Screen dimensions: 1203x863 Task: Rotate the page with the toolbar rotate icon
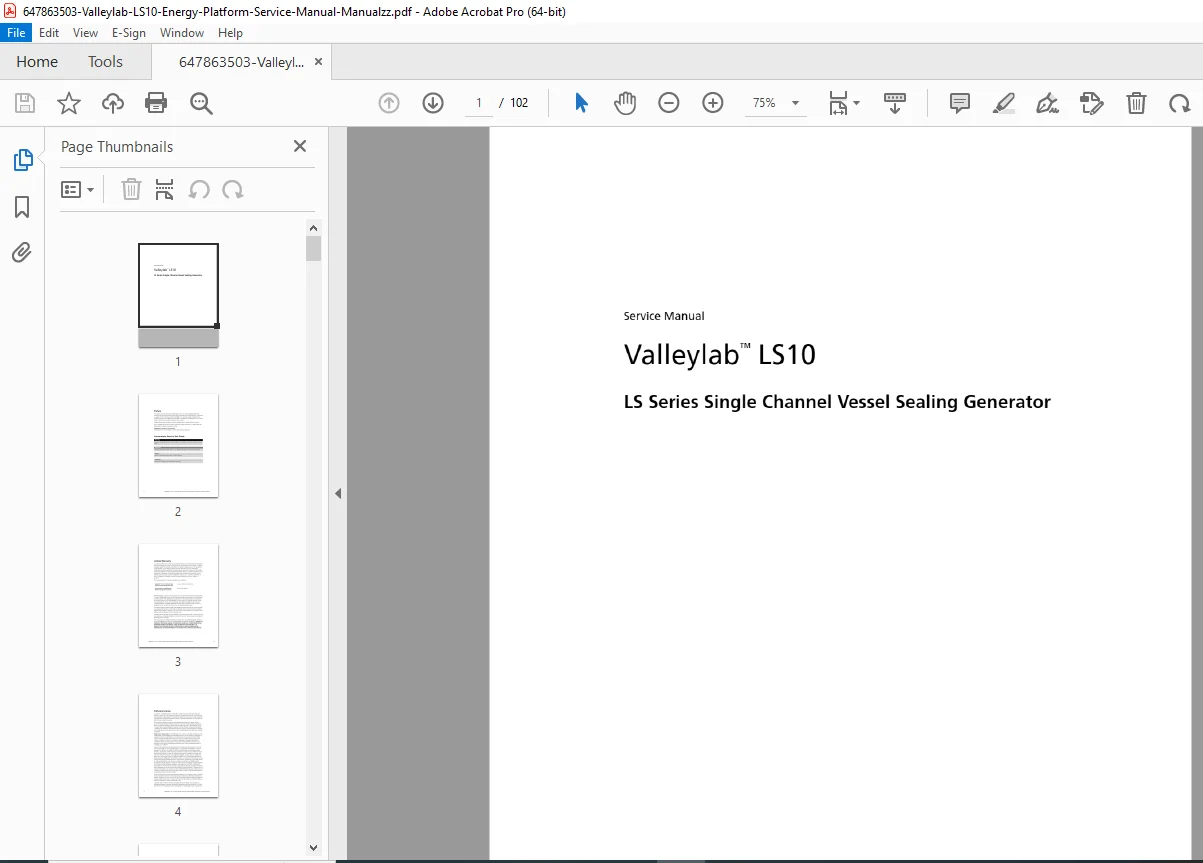pyautogui.click(x=1180, y=103)
